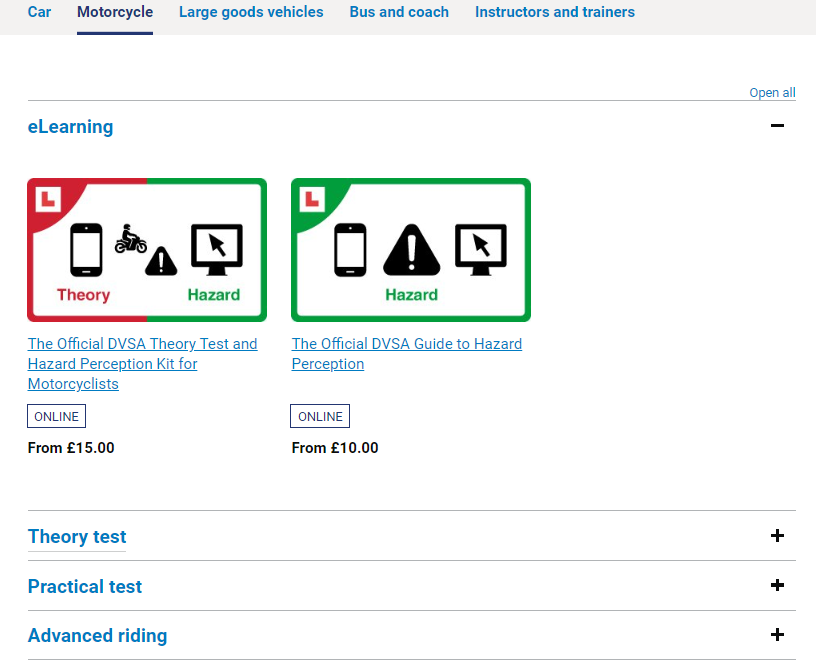This screenshot has width=816, height=672.
Task: Open the Instructors and trainers tab
Action: [x=555, y=12]
